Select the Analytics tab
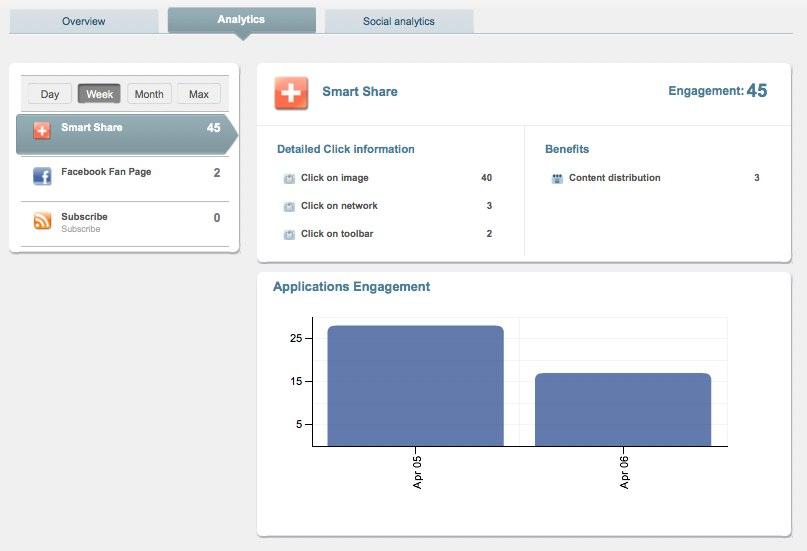The height and width of the screenshot is (551, 807). coord(241,20)
